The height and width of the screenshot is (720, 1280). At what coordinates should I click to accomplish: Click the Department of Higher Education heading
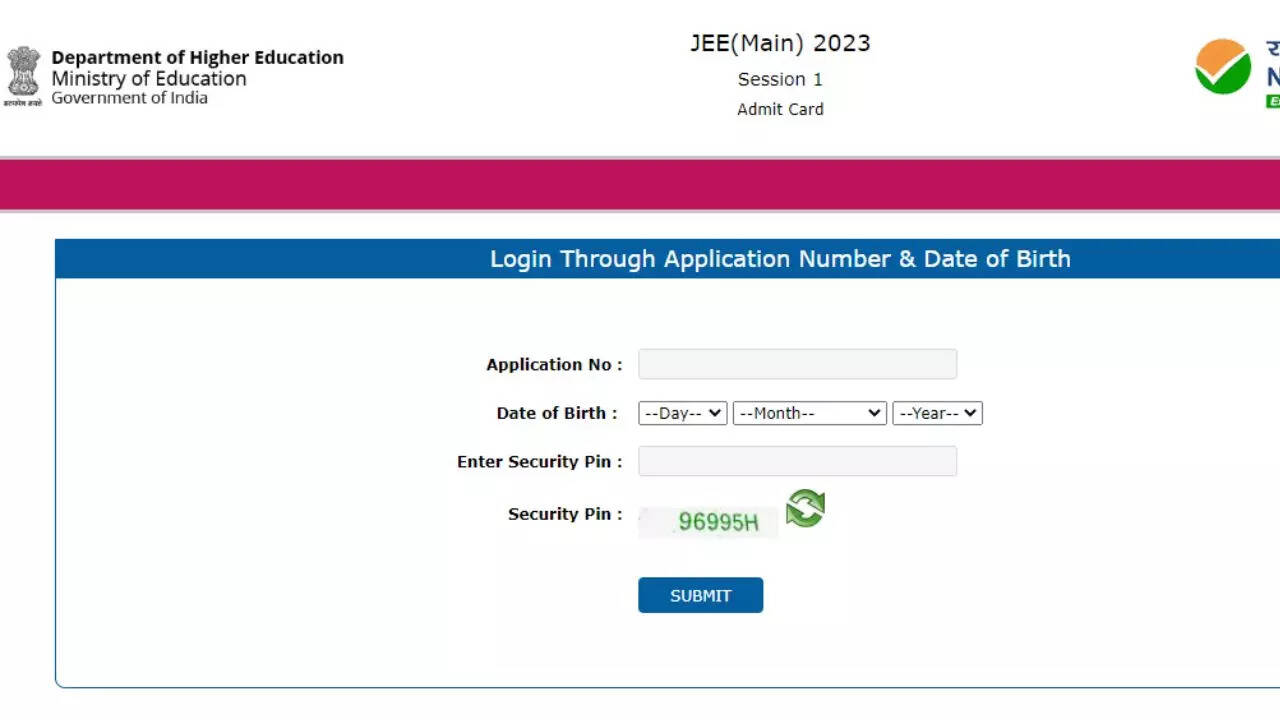(197, 57)
